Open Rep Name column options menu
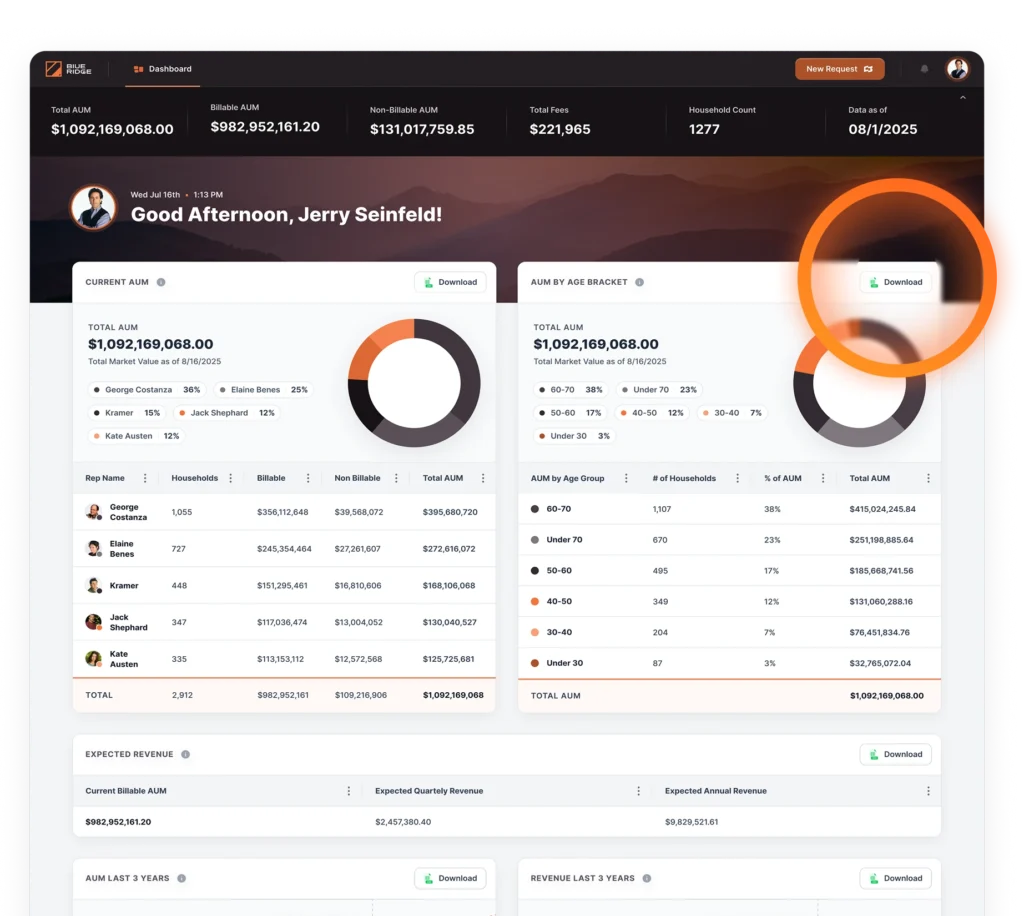Viewport: 1024px width, 916px height. tap(145, 478)
